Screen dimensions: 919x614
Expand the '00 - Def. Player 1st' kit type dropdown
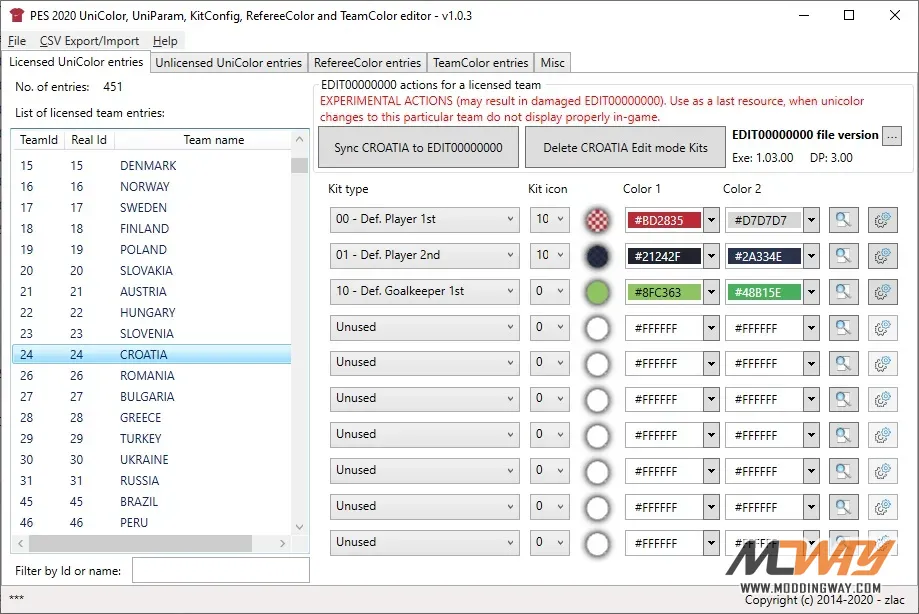[x=425, y=220]
